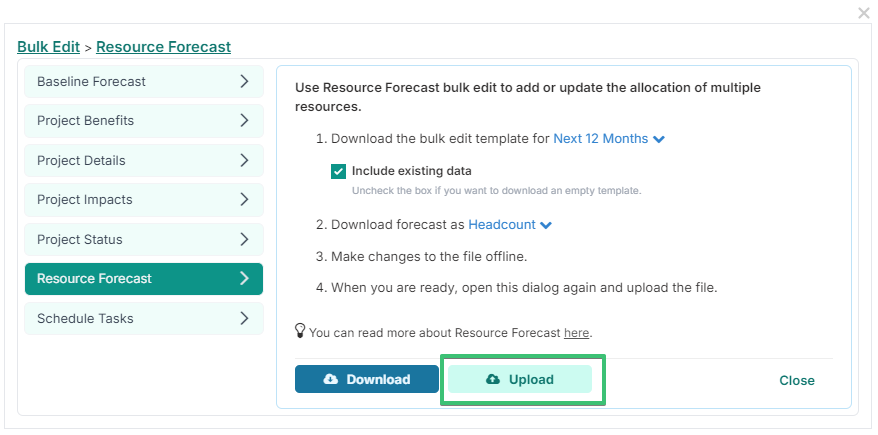The image size is (878, 435).
Task: Click the chevron on Resource Forecast item
Action: [x=244, y=278]
